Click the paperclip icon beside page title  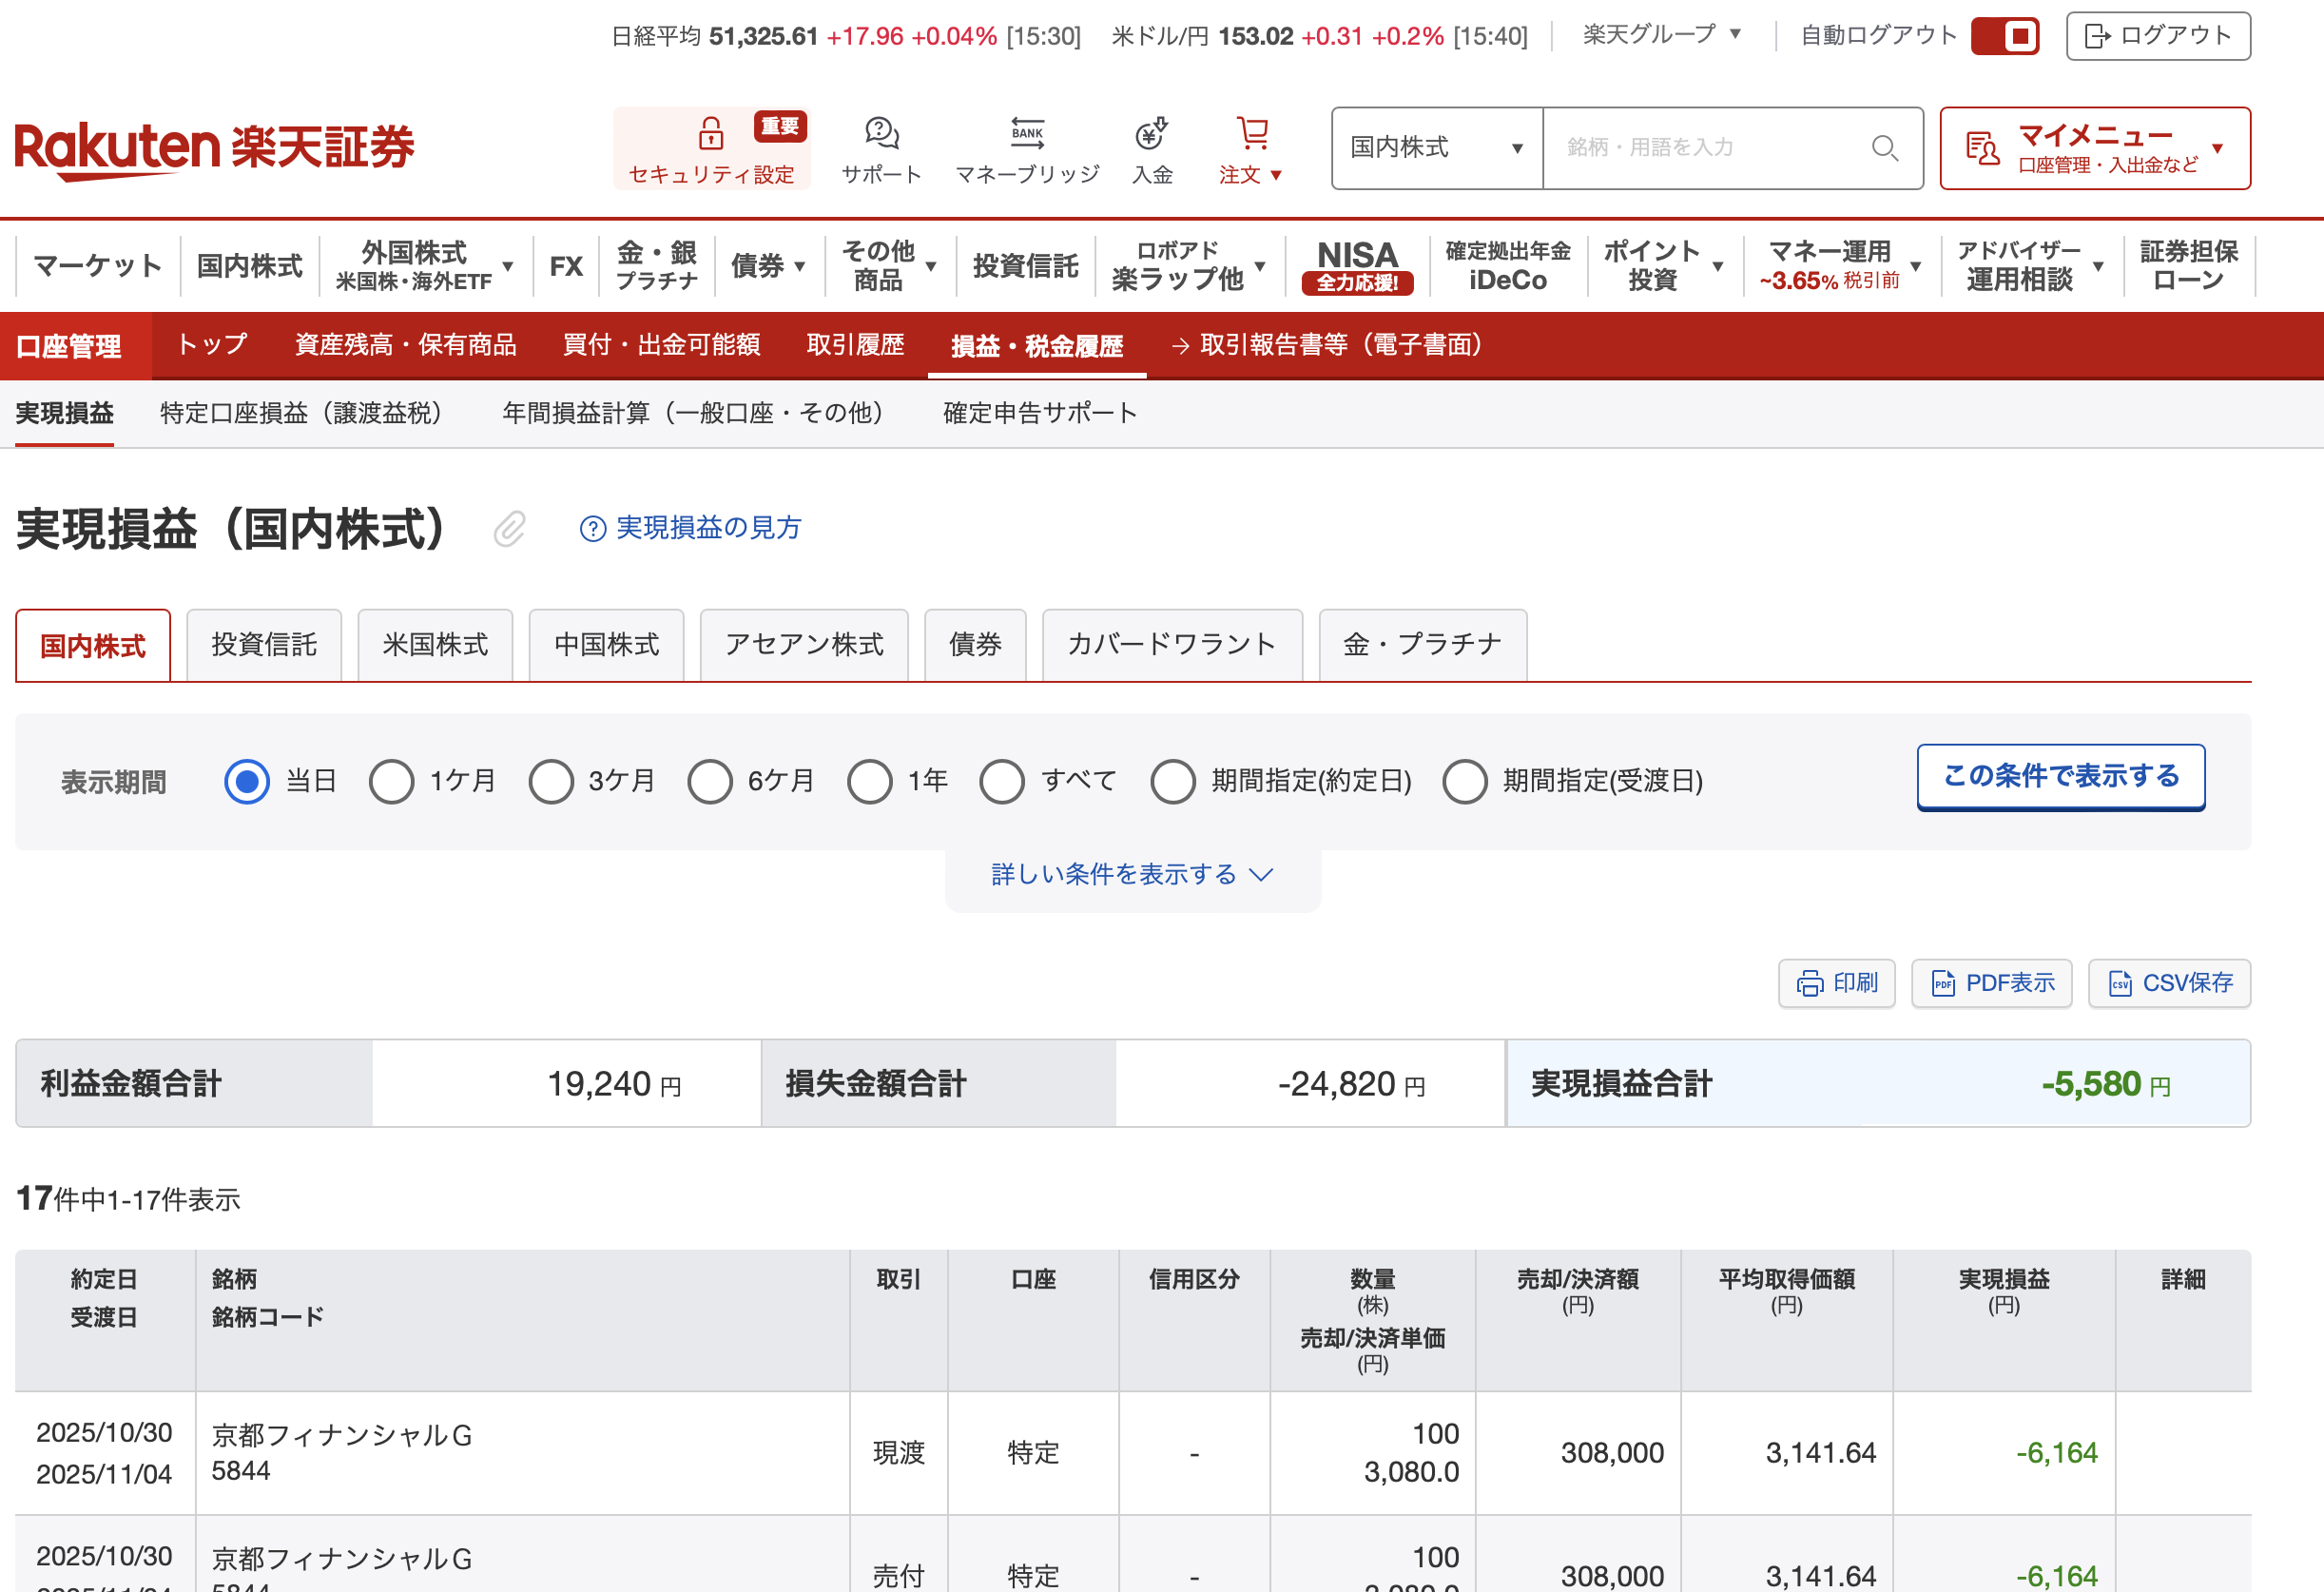point(509,529)
